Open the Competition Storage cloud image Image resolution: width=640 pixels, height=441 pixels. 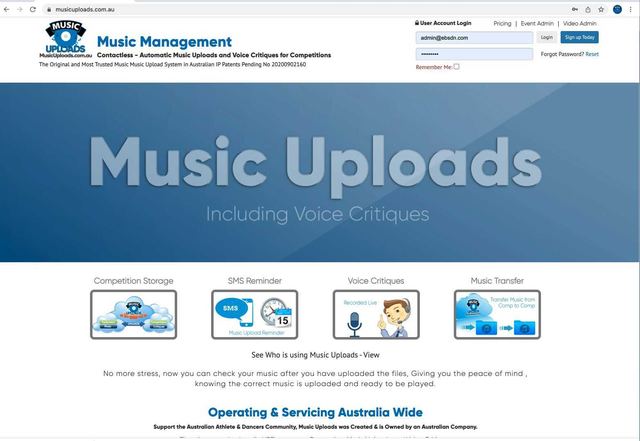(x=133, y=314)
